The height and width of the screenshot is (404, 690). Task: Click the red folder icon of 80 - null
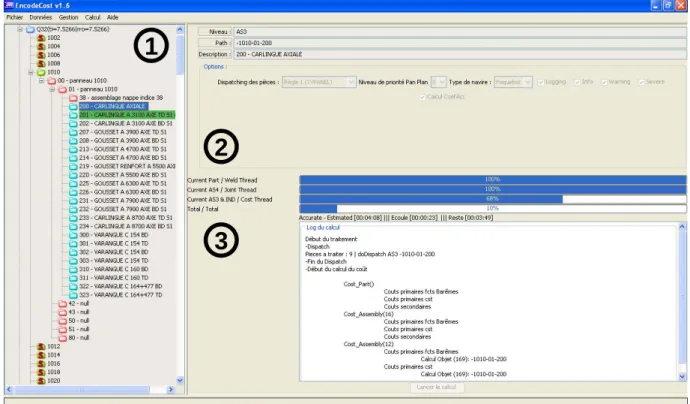(62, 338)
